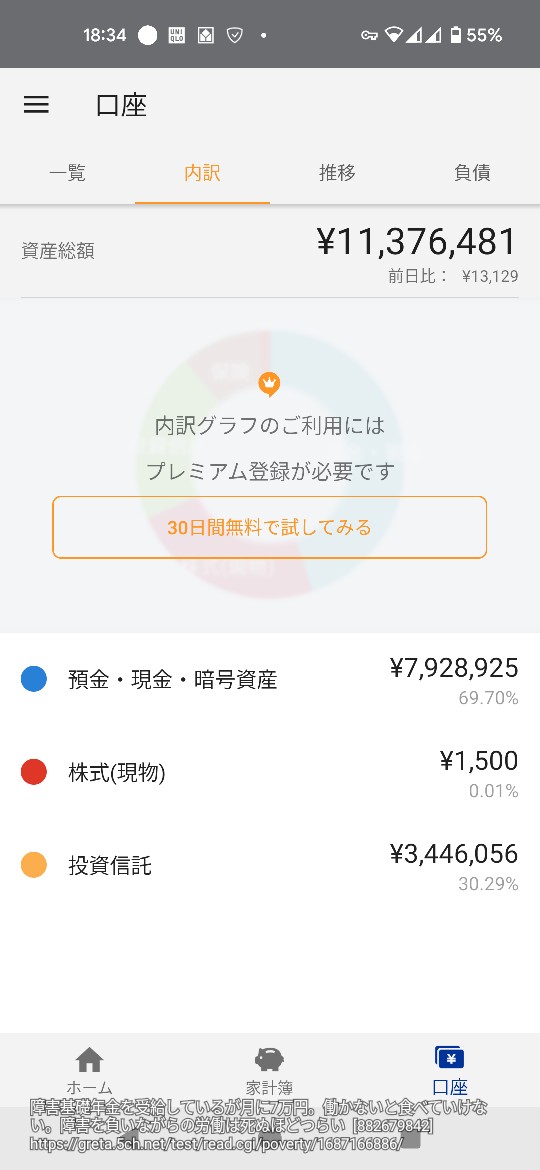Start the 30日間無料で試してみる trial
This screenshot has width=540, height=1170.
pos(269,528)
